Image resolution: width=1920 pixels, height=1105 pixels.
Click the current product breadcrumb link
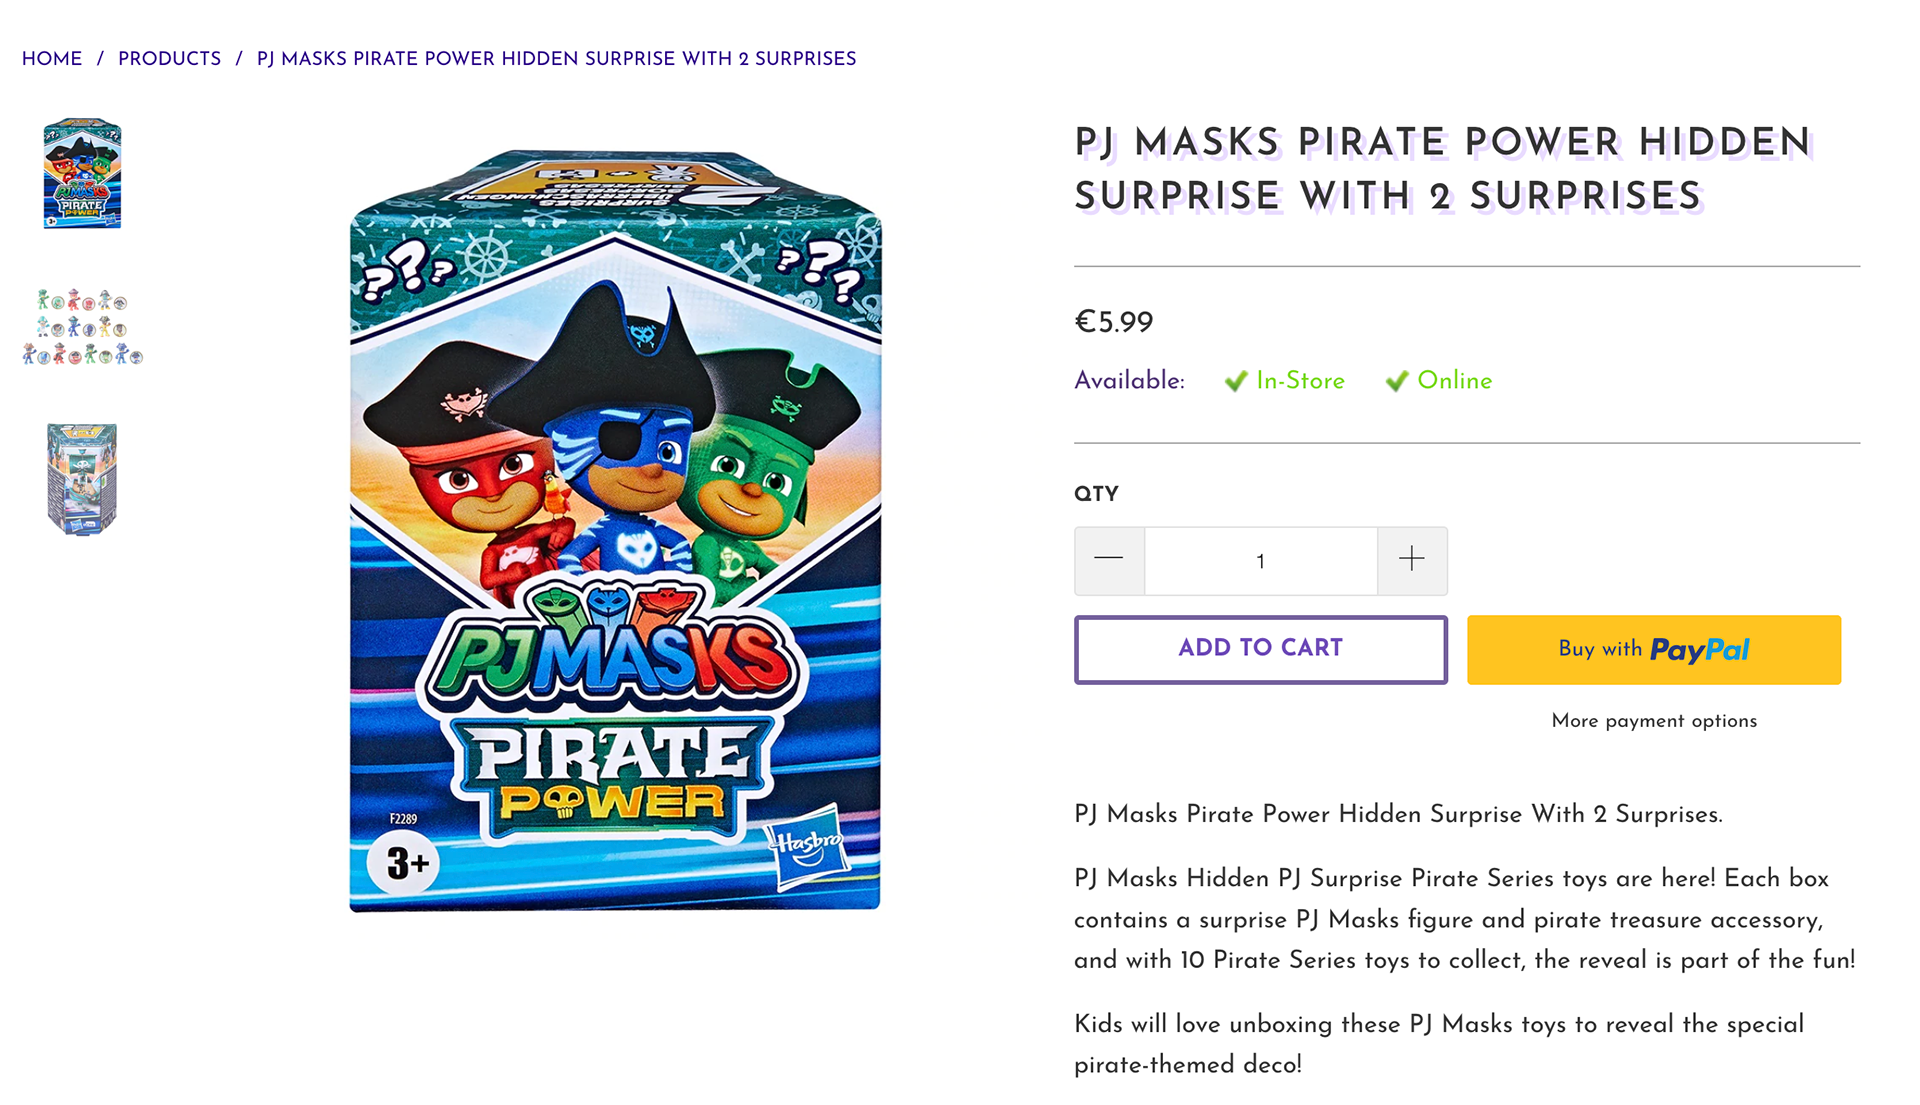point(556,59)
